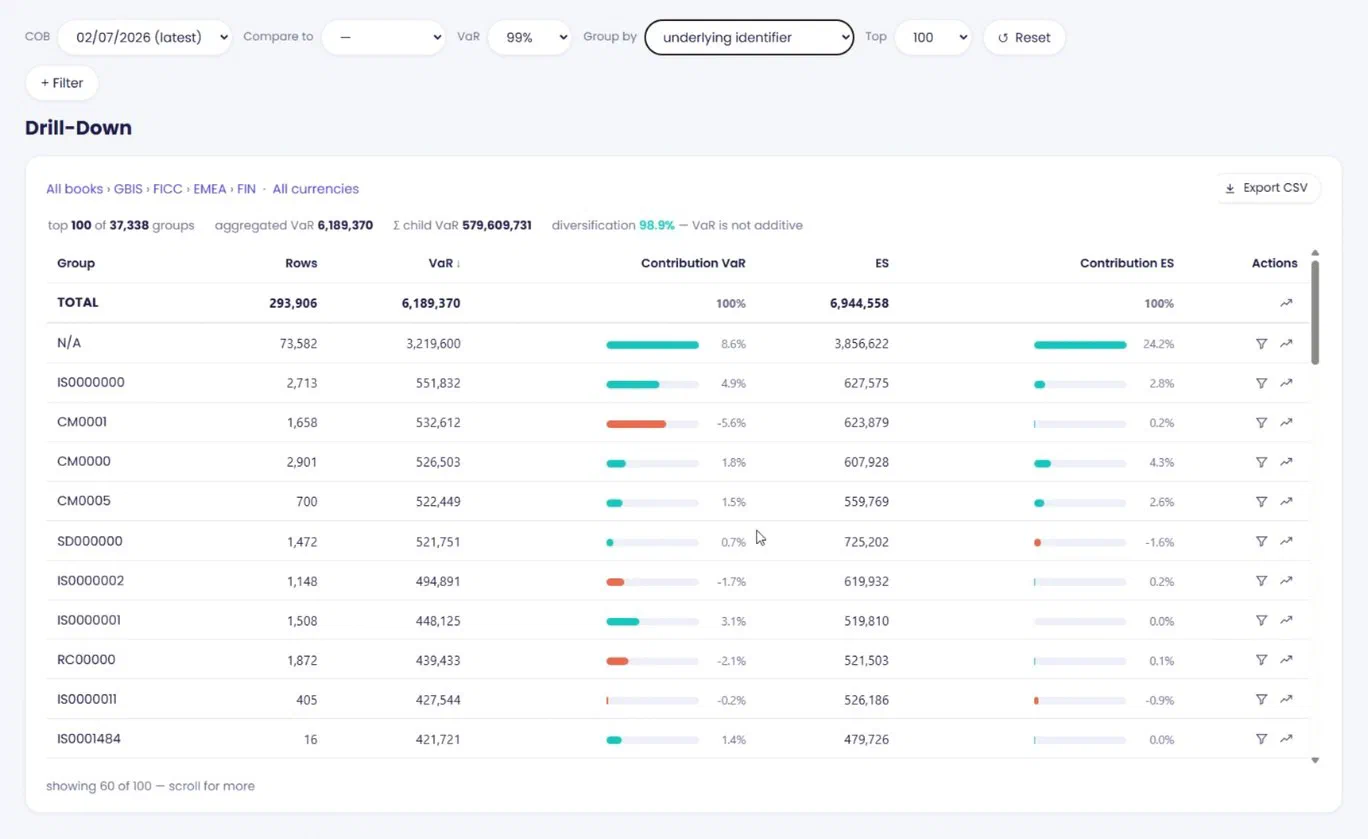Open the RC00000 trend chart icon
This screenshot has height=839, width=1368.
click(1286, 660)
